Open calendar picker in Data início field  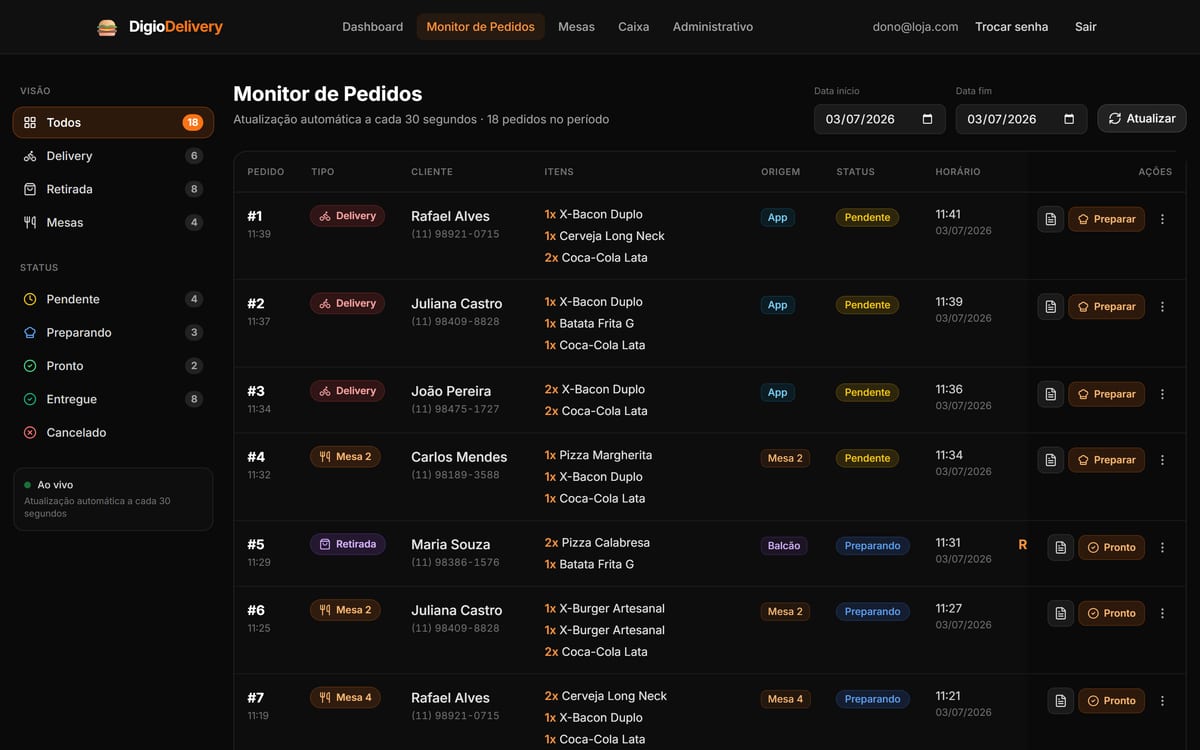[x=927, y=119]
